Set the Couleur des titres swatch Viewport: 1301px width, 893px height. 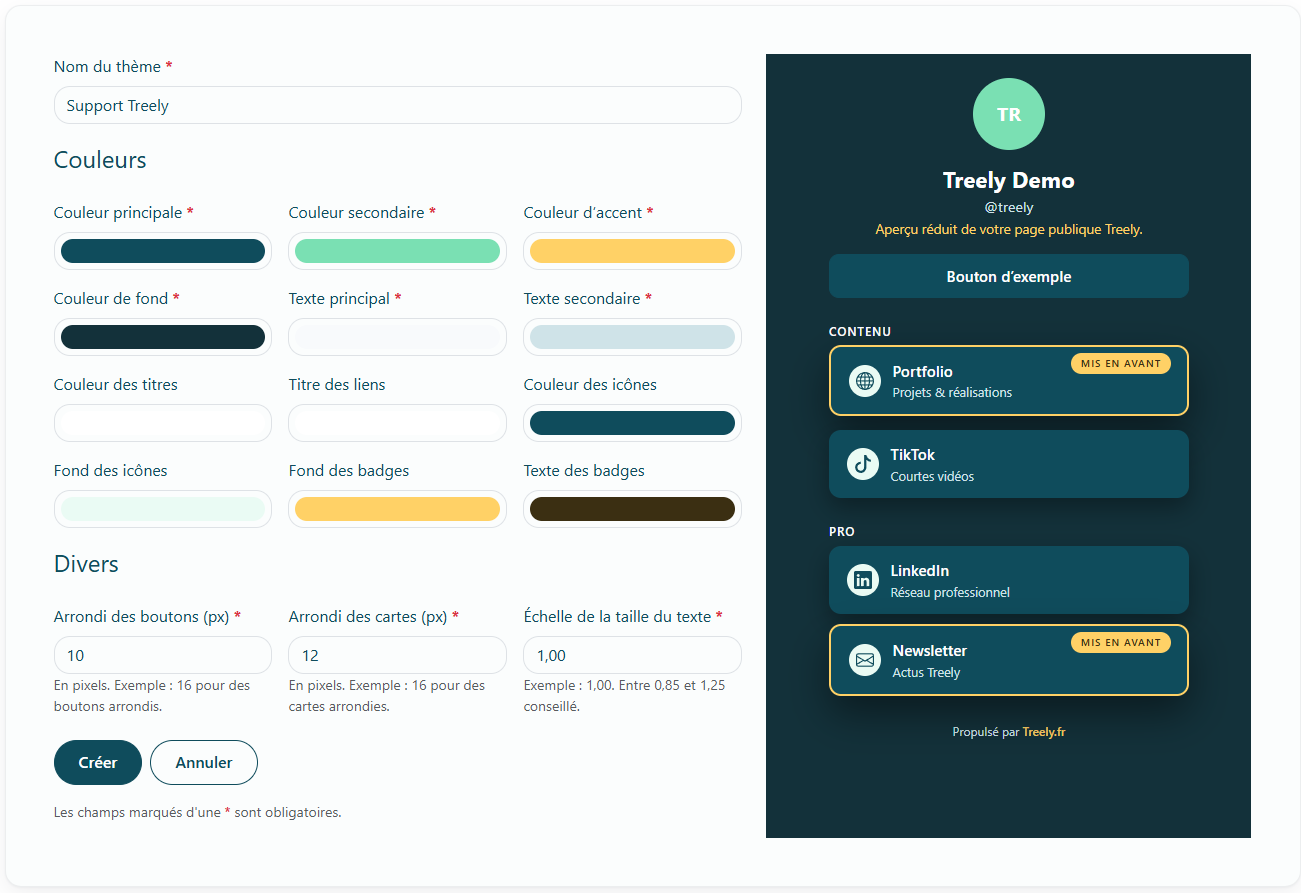point(163,423)
